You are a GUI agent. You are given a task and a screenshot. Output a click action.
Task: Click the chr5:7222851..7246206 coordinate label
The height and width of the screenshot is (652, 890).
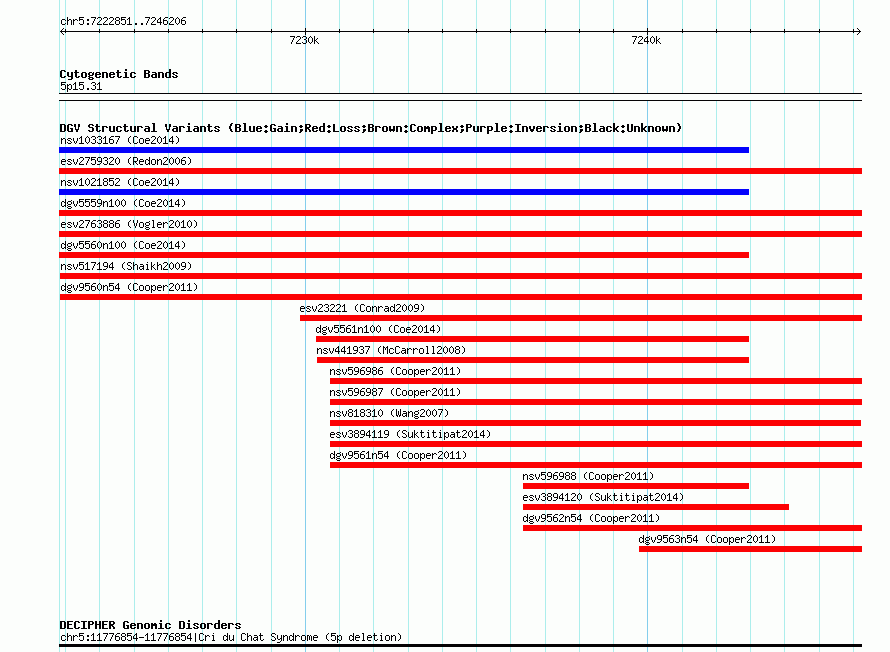click(123, 21)
